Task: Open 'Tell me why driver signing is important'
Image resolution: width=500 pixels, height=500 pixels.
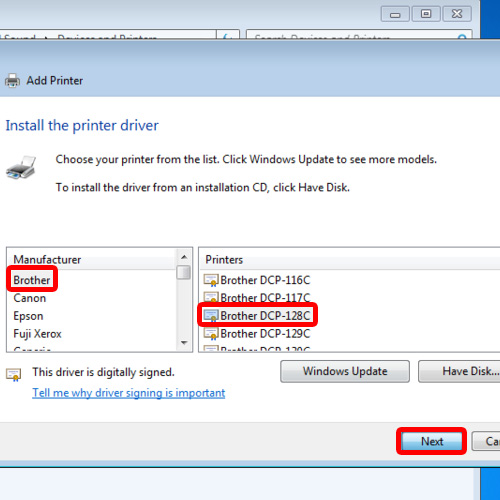Action: click(129, 393)
